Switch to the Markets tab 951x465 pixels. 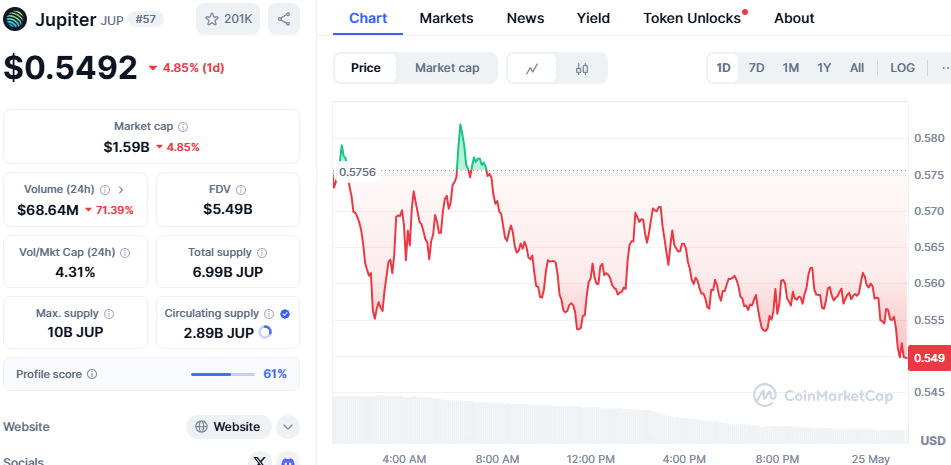tap(446, 18)
